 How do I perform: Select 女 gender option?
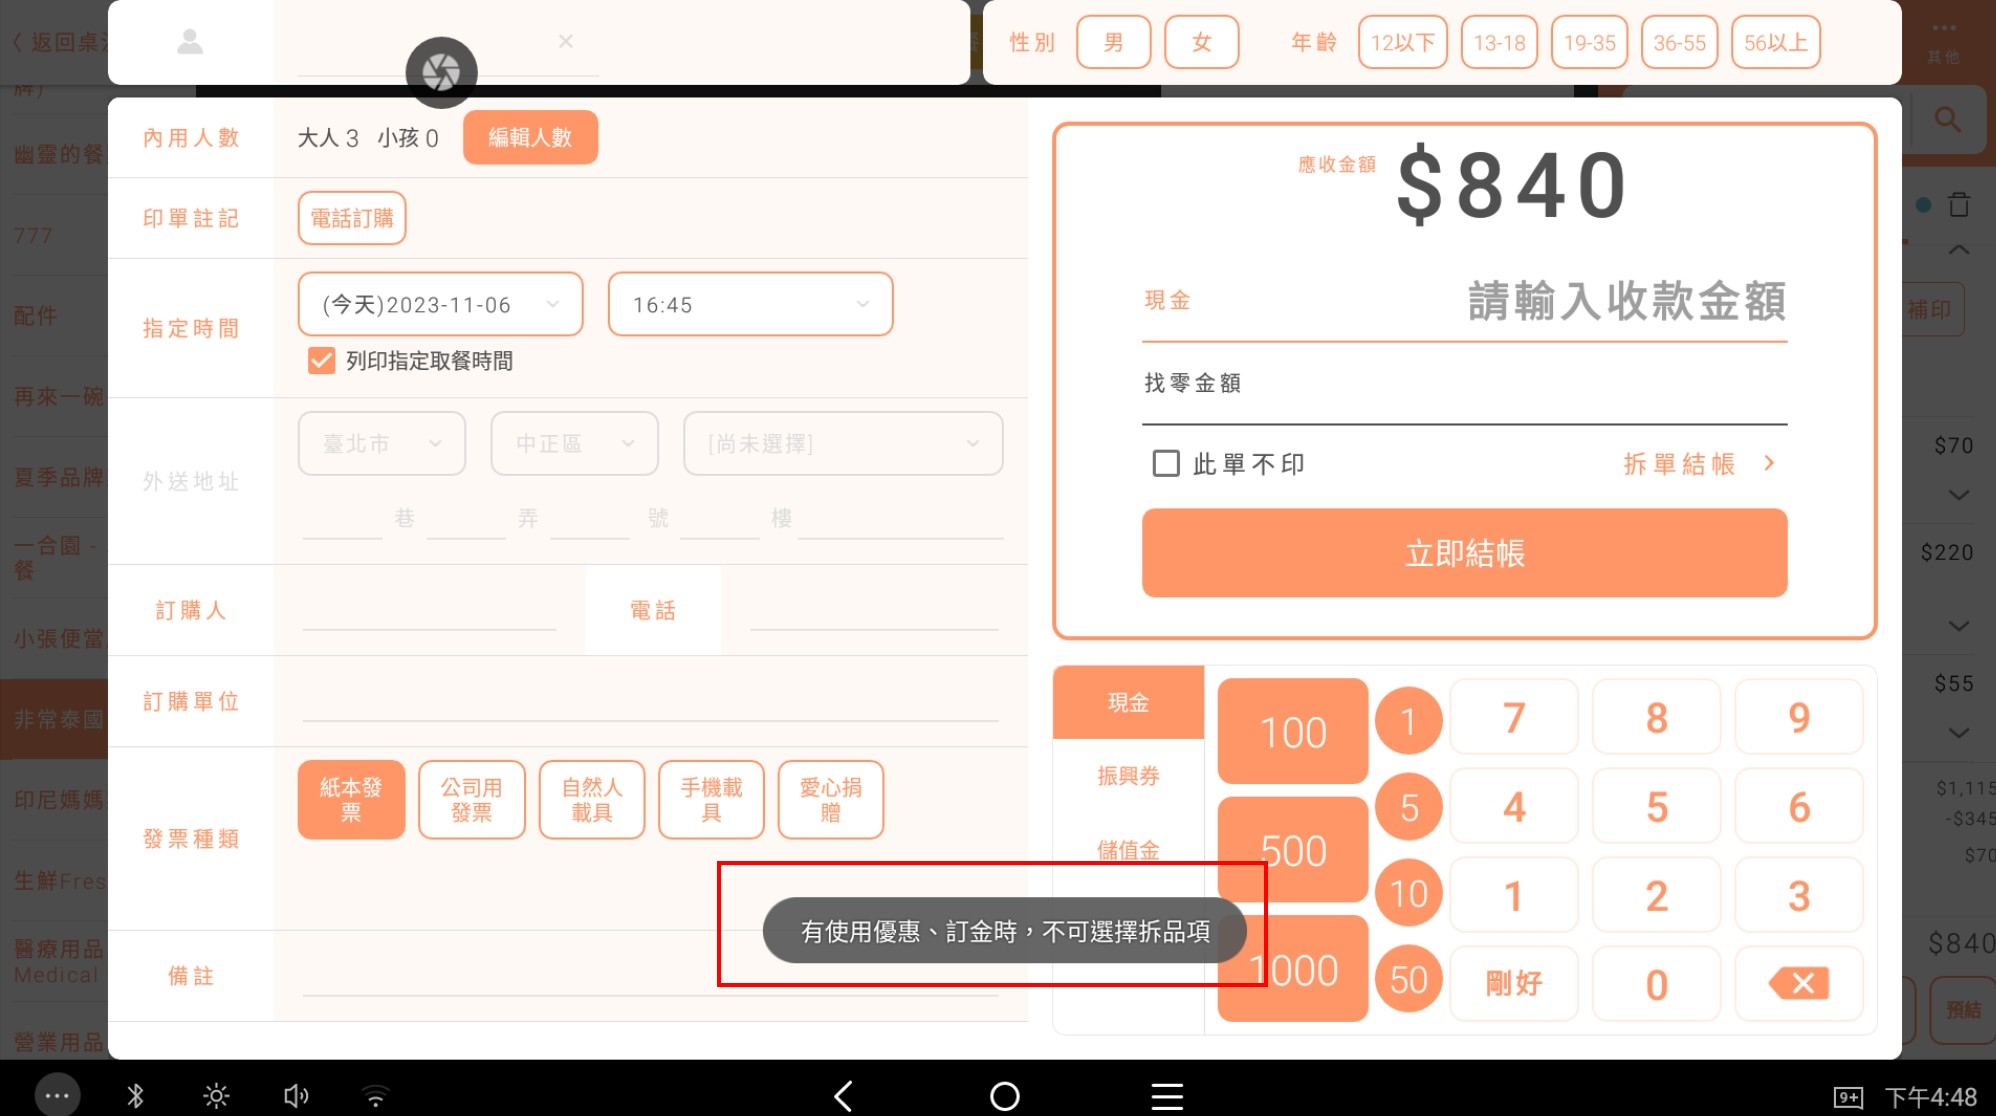tap(1201, 42)
